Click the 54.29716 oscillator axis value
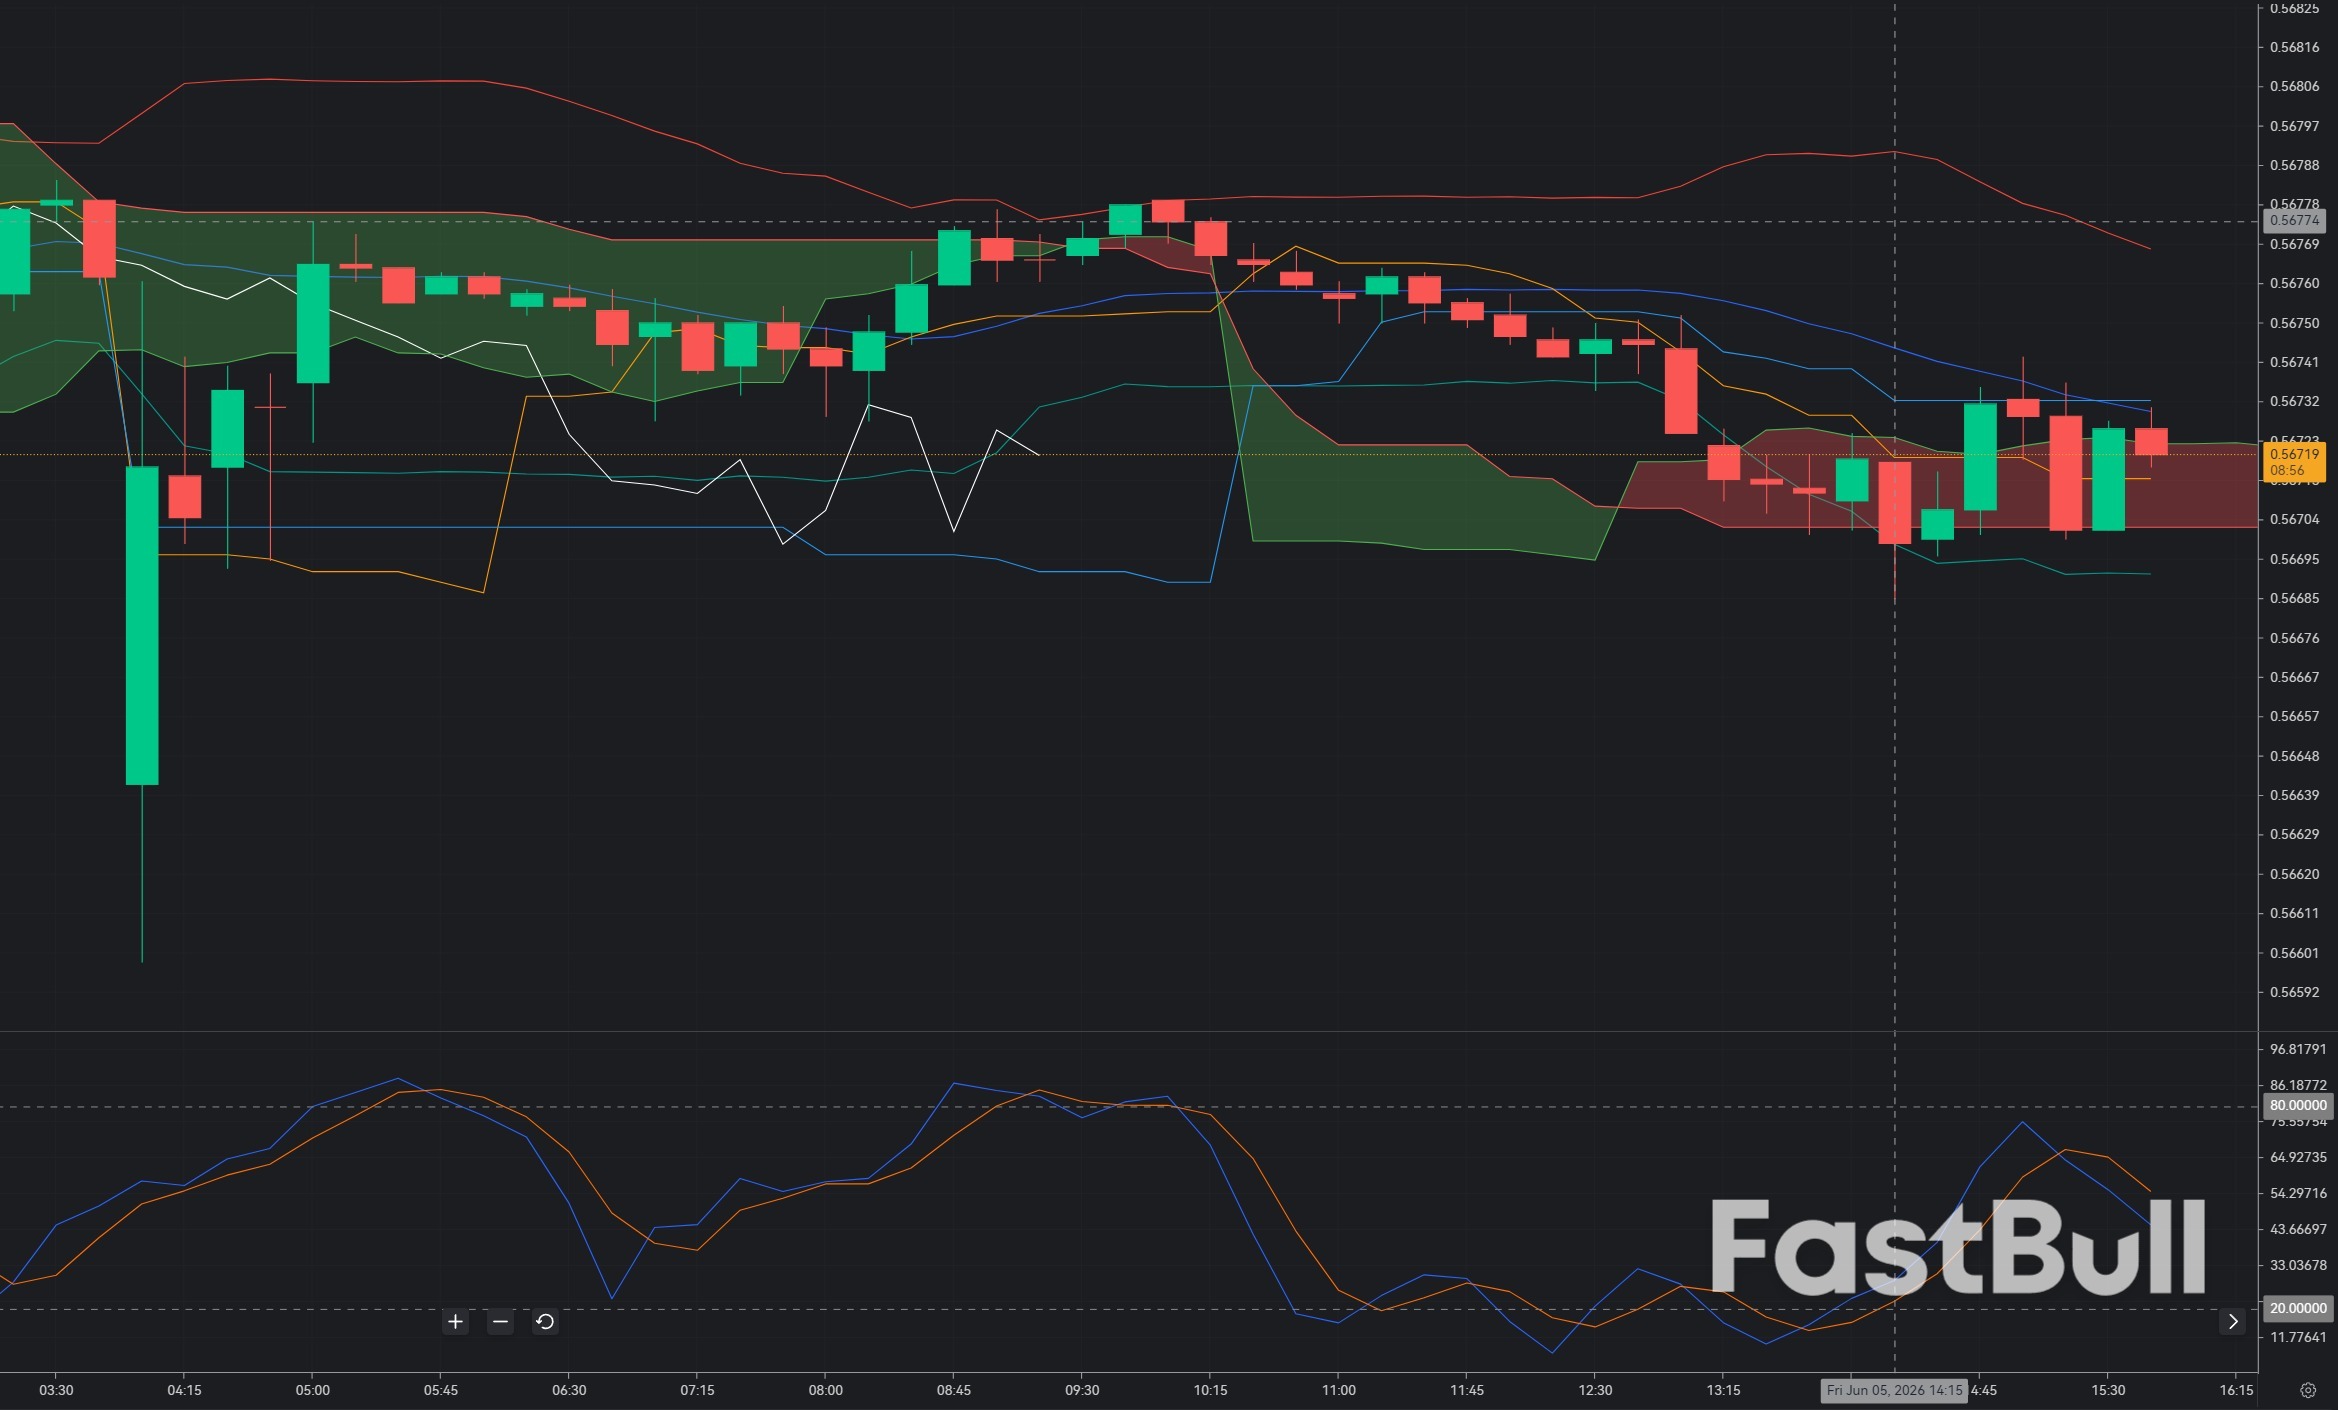Screen dimensions: 2338x1410 click(2297, 1193)
